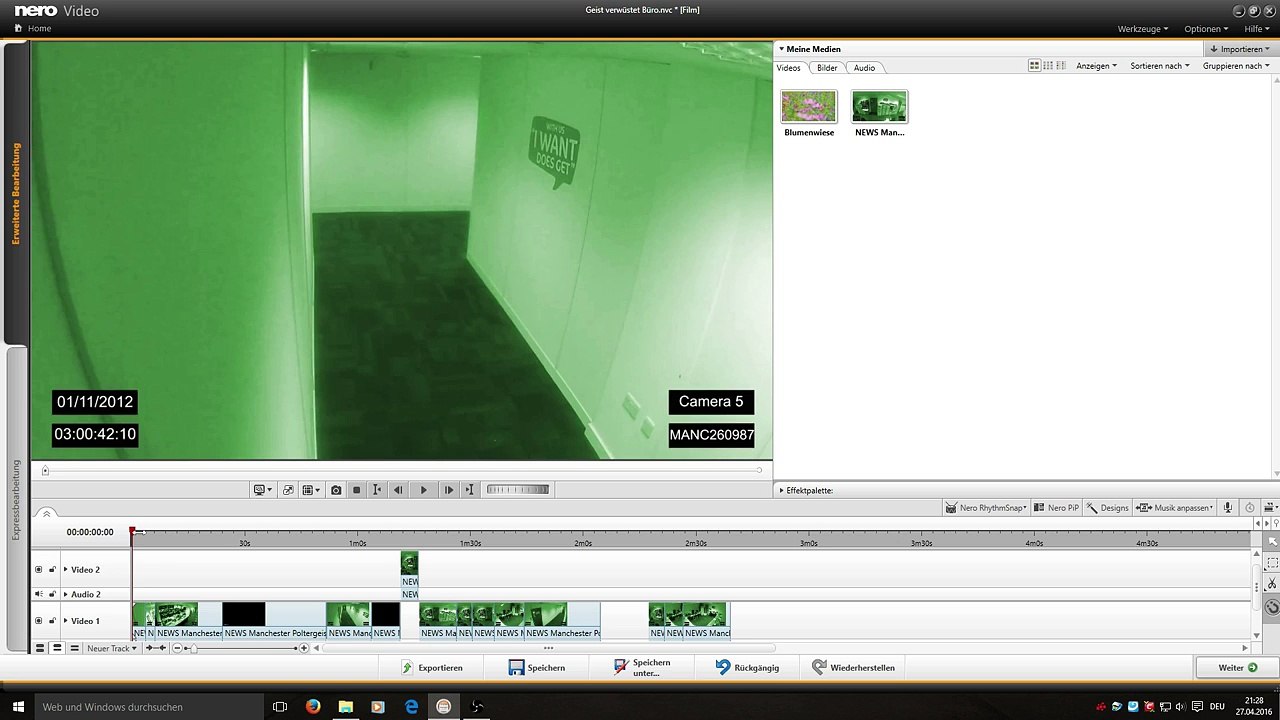Open Nero PiP tool
Viewport: 1280px width, 720px height.
tap(1056, 508)
